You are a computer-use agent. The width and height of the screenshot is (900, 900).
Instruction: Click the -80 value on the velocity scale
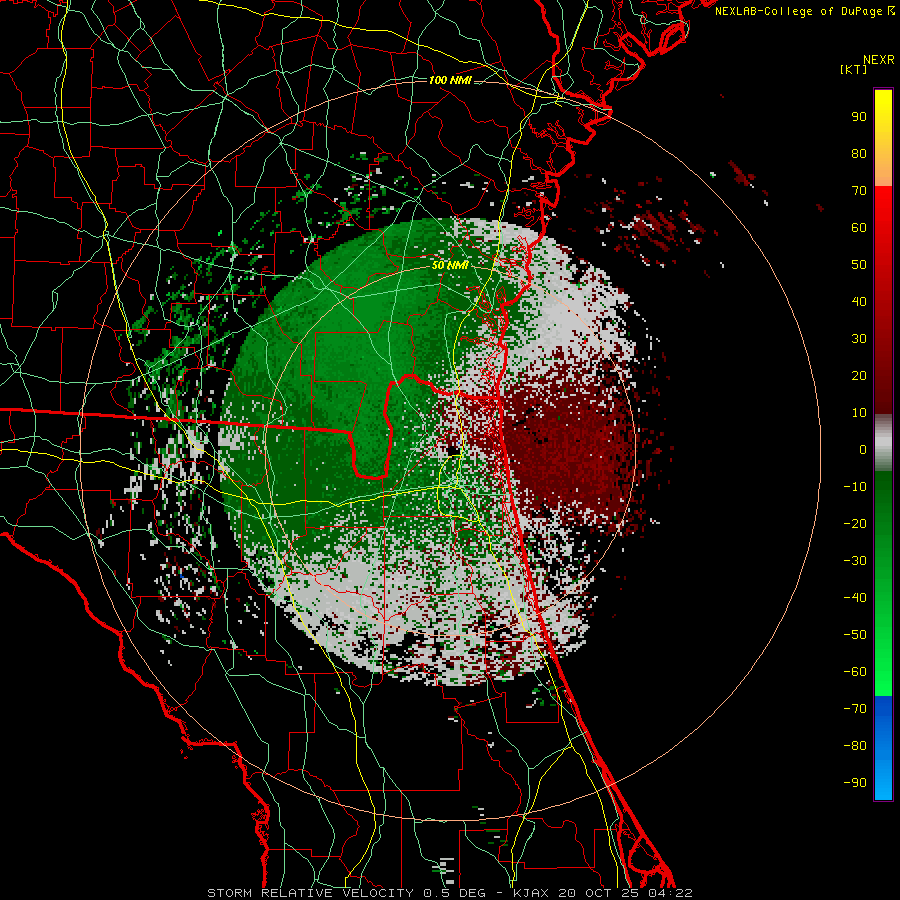pyautogui.click(x=855, y=746)
